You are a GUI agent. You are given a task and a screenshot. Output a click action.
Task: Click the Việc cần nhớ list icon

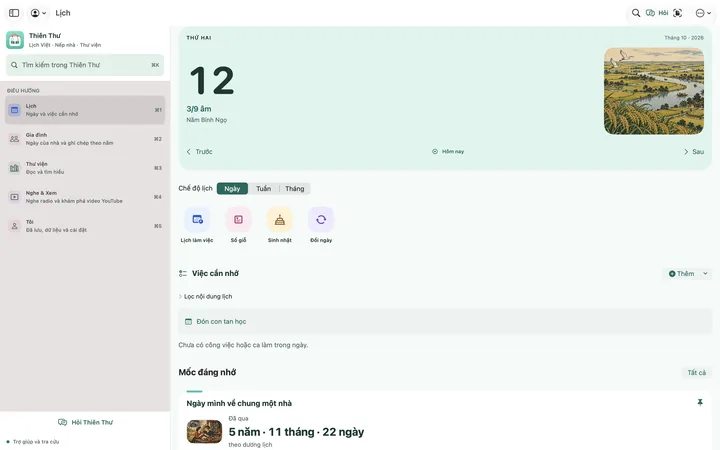pyautogui.click(x=183, y=274)
